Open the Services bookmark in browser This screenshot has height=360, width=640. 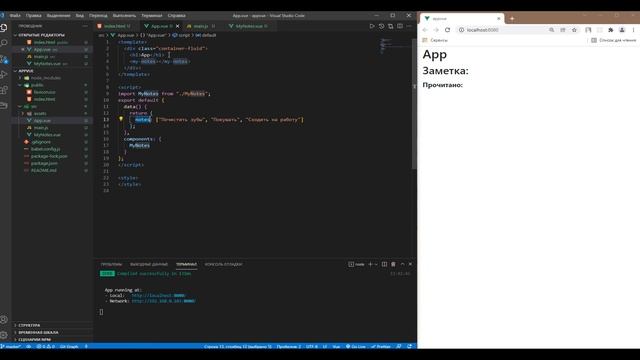pyautogui.click(x=435, y=40)
